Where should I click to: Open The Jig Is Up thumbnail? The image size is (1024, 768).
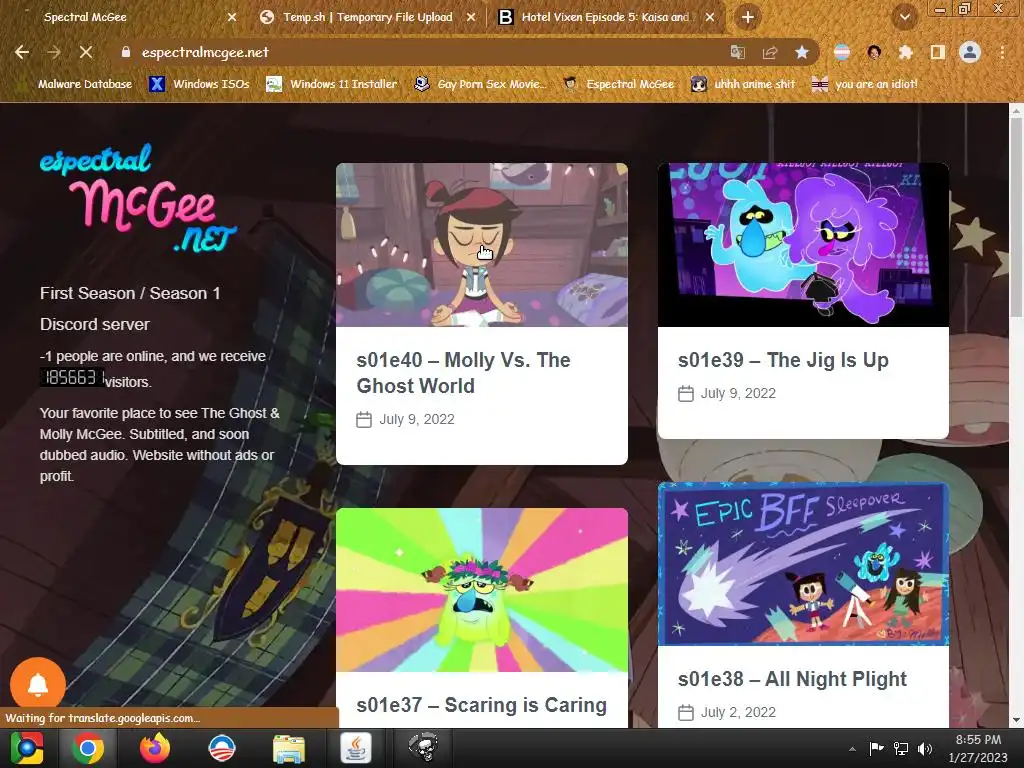(803, 245)
